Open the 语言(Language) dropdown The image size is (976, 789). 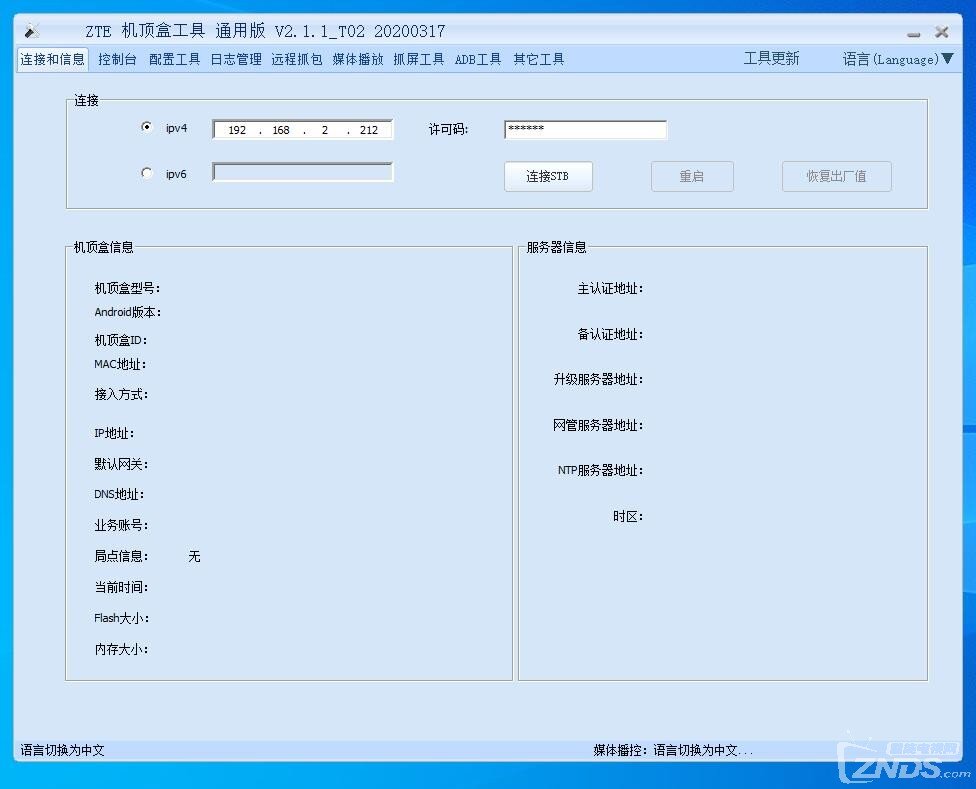coord(898,59)
